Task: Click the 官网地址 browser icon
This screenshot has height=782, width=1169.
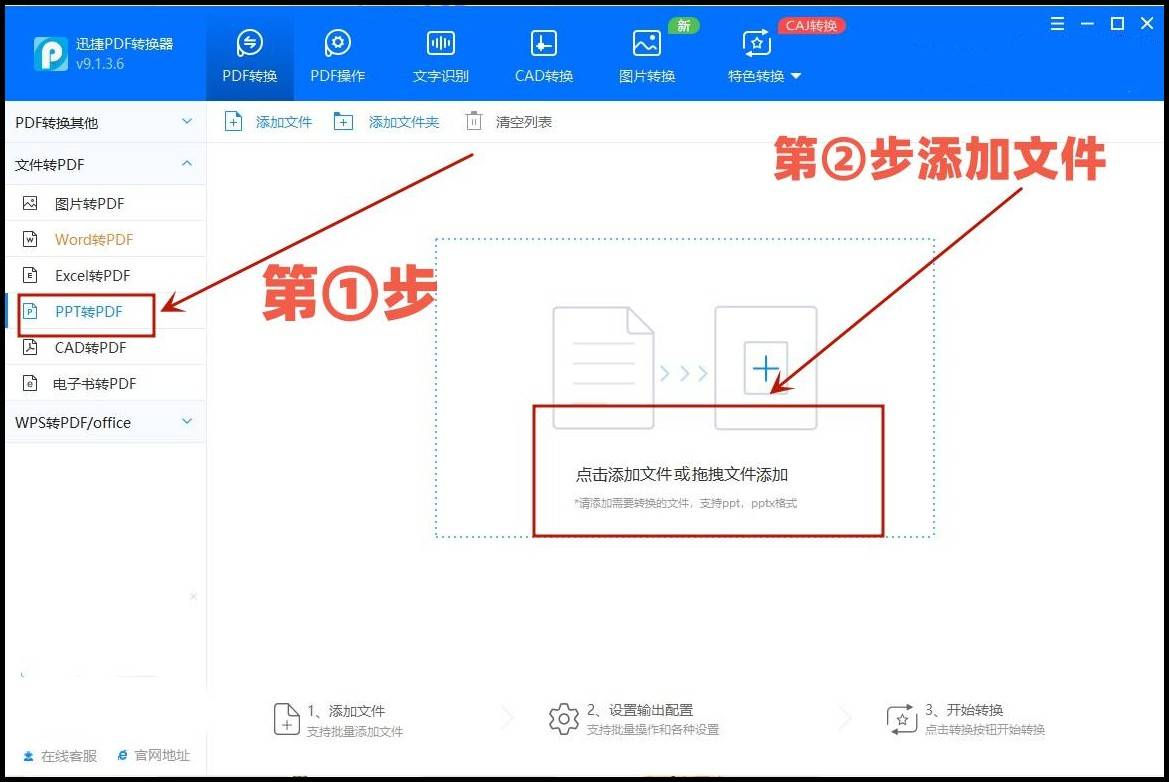Action: pyautogui.click(x=122, y=755)
